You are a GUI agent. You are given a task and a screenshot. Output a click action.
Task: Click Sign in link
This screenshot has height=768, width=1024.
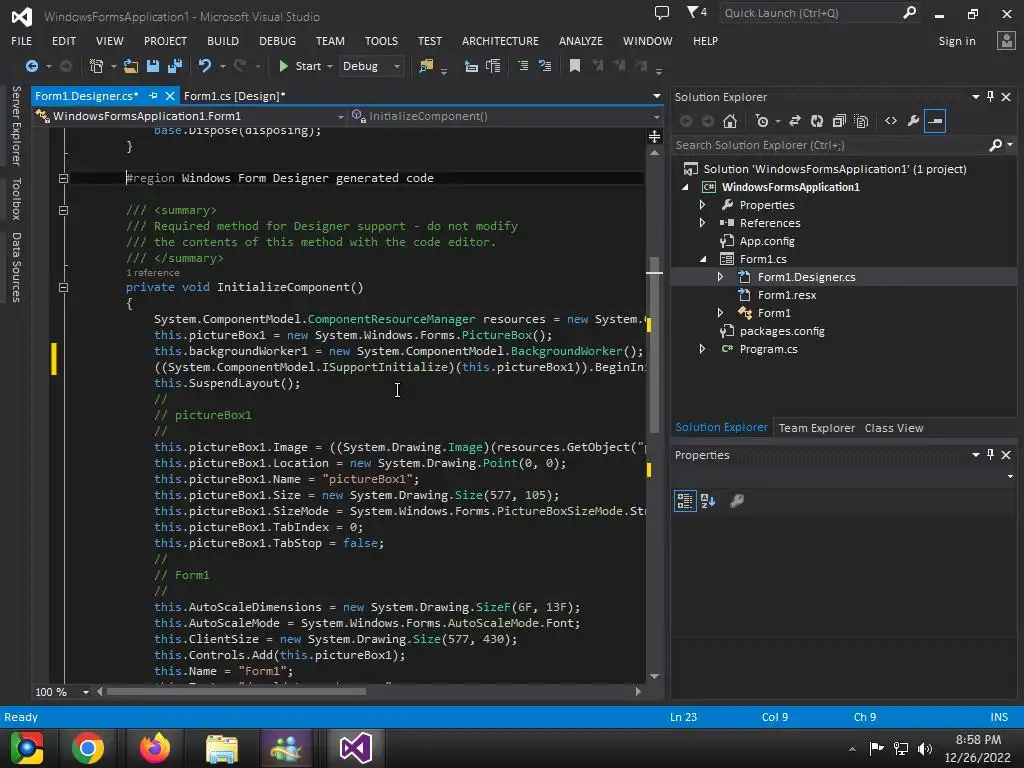point(957,41)
